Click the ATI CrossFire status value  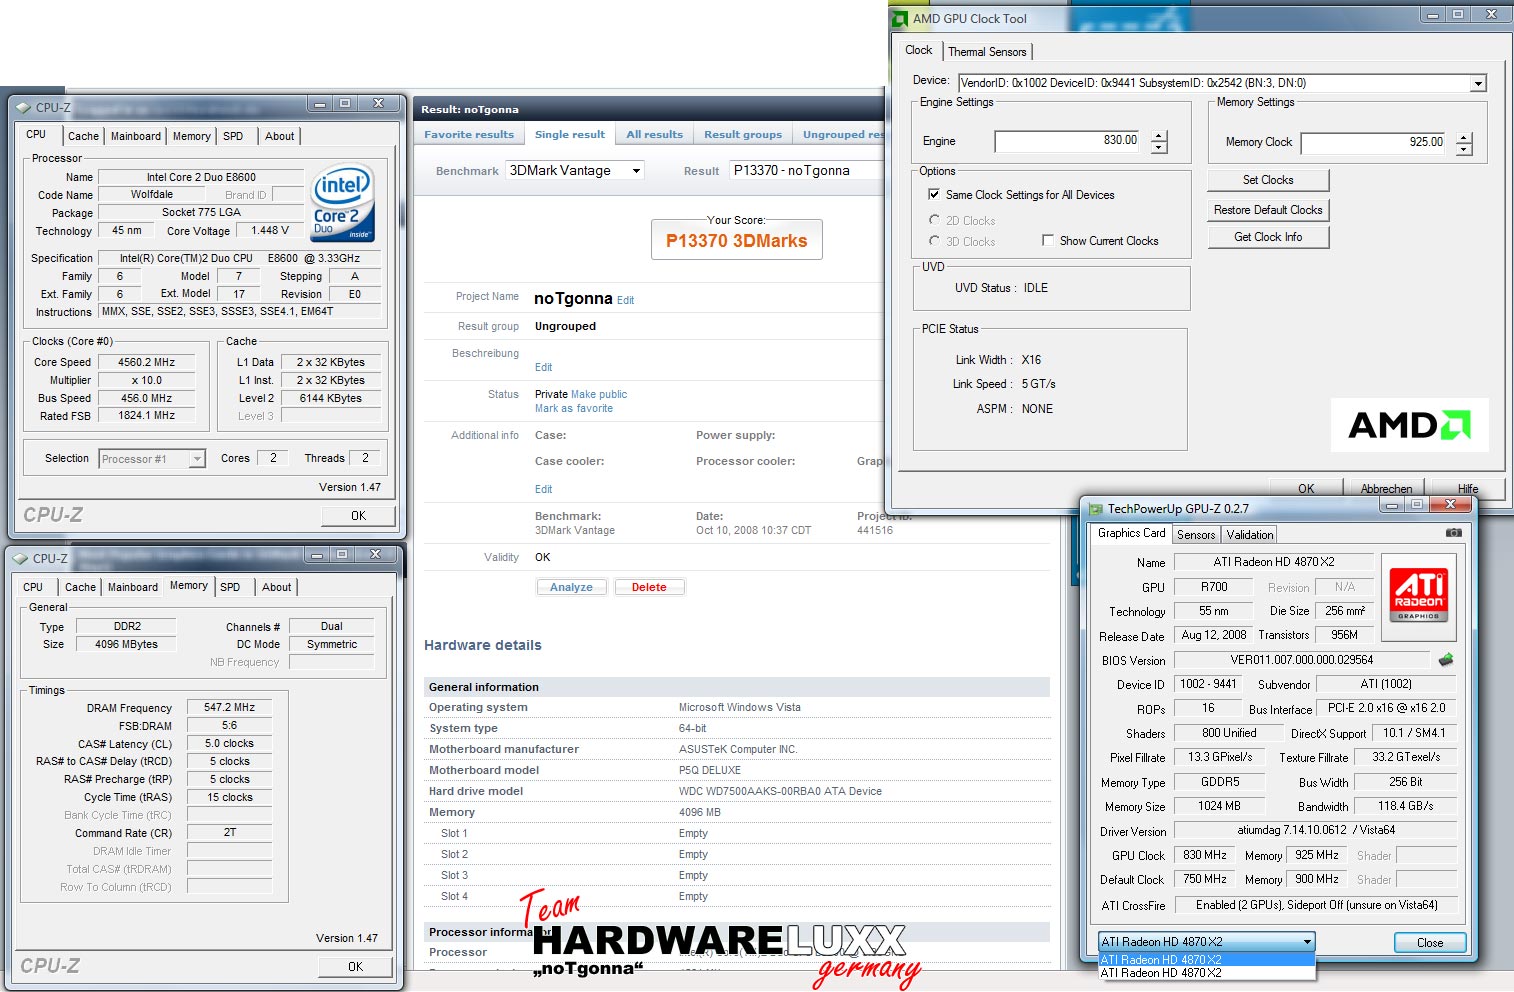pos(1316,905)
